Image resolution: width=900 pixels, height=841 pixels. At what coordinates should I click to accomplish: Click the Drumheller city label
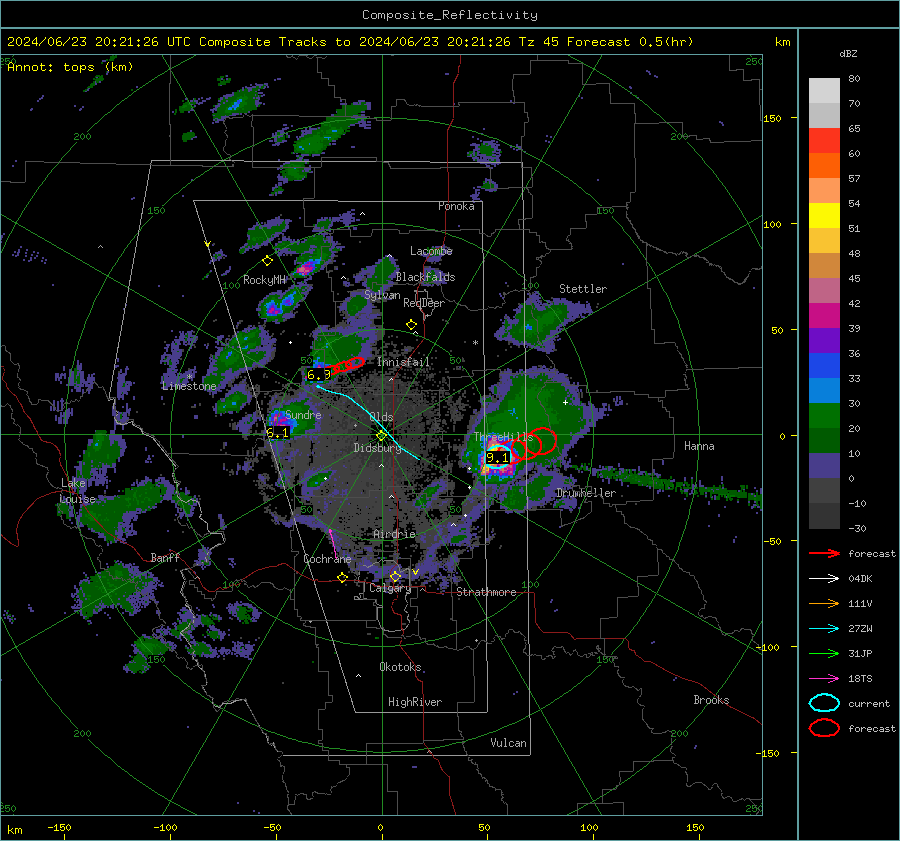pyautogui.click(x=586, y=493)
